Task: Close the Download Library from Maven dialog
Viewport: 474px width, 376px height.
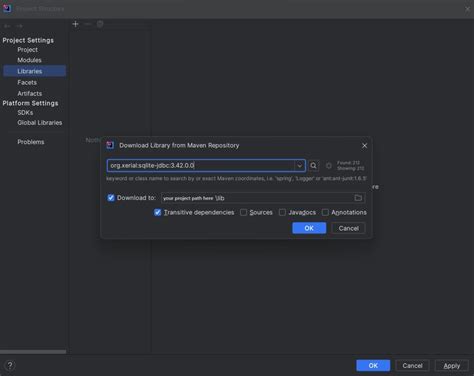Action: pyautogui.click(x=364, y=146)
